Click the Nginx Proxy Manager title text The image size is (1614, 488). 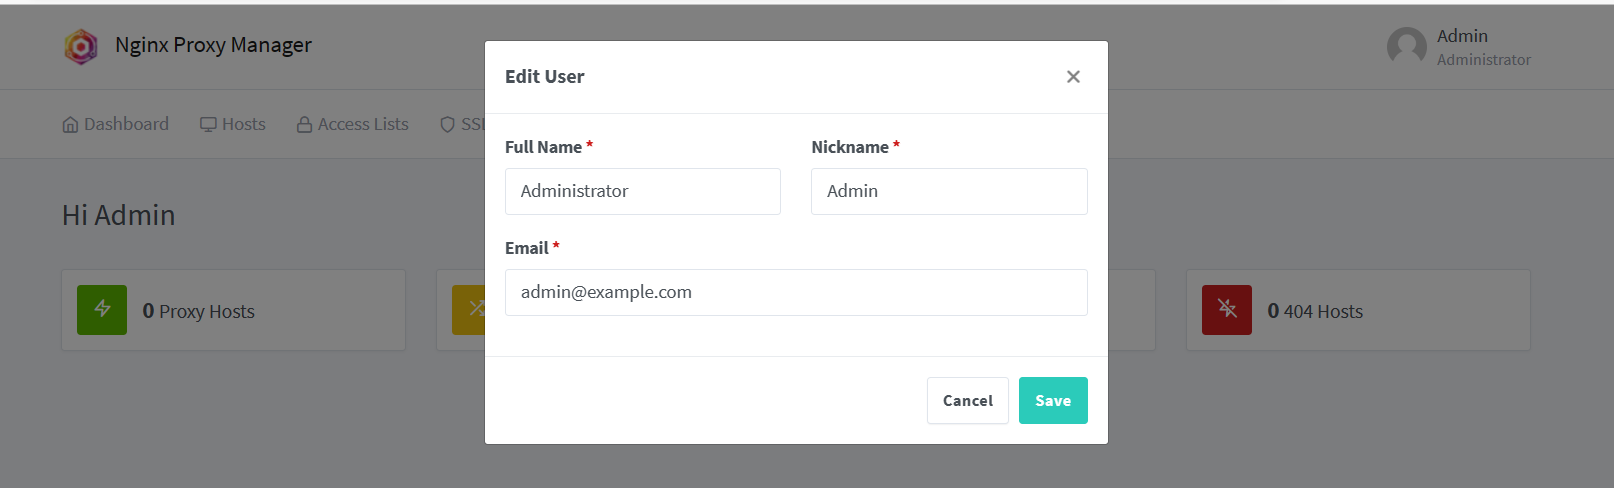[213, 45]
